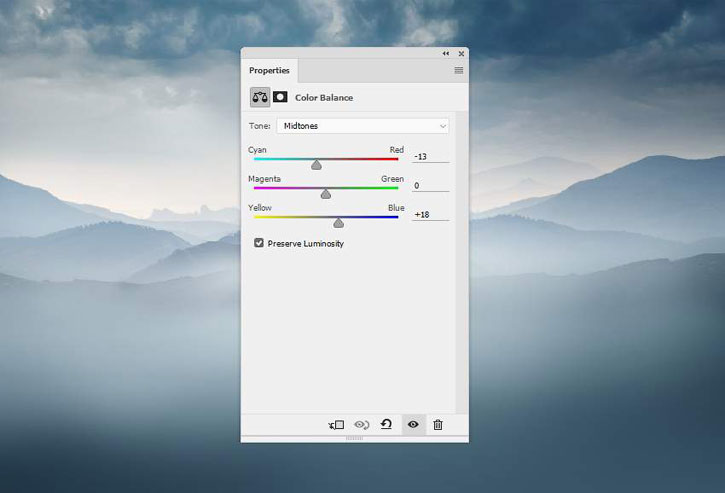Toggle the adjustment layer visibility eye
725x493 pixels.
pos(413,424)
